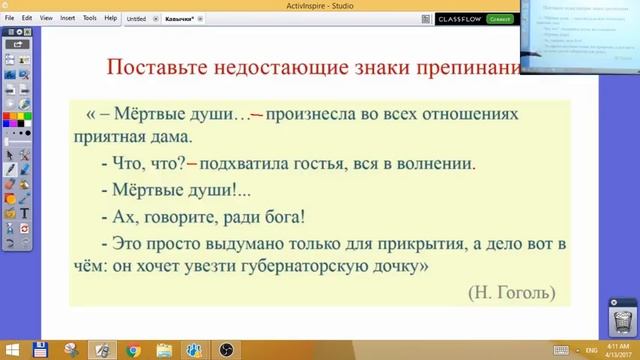Choose the medium pen width dot

point(21,133)
